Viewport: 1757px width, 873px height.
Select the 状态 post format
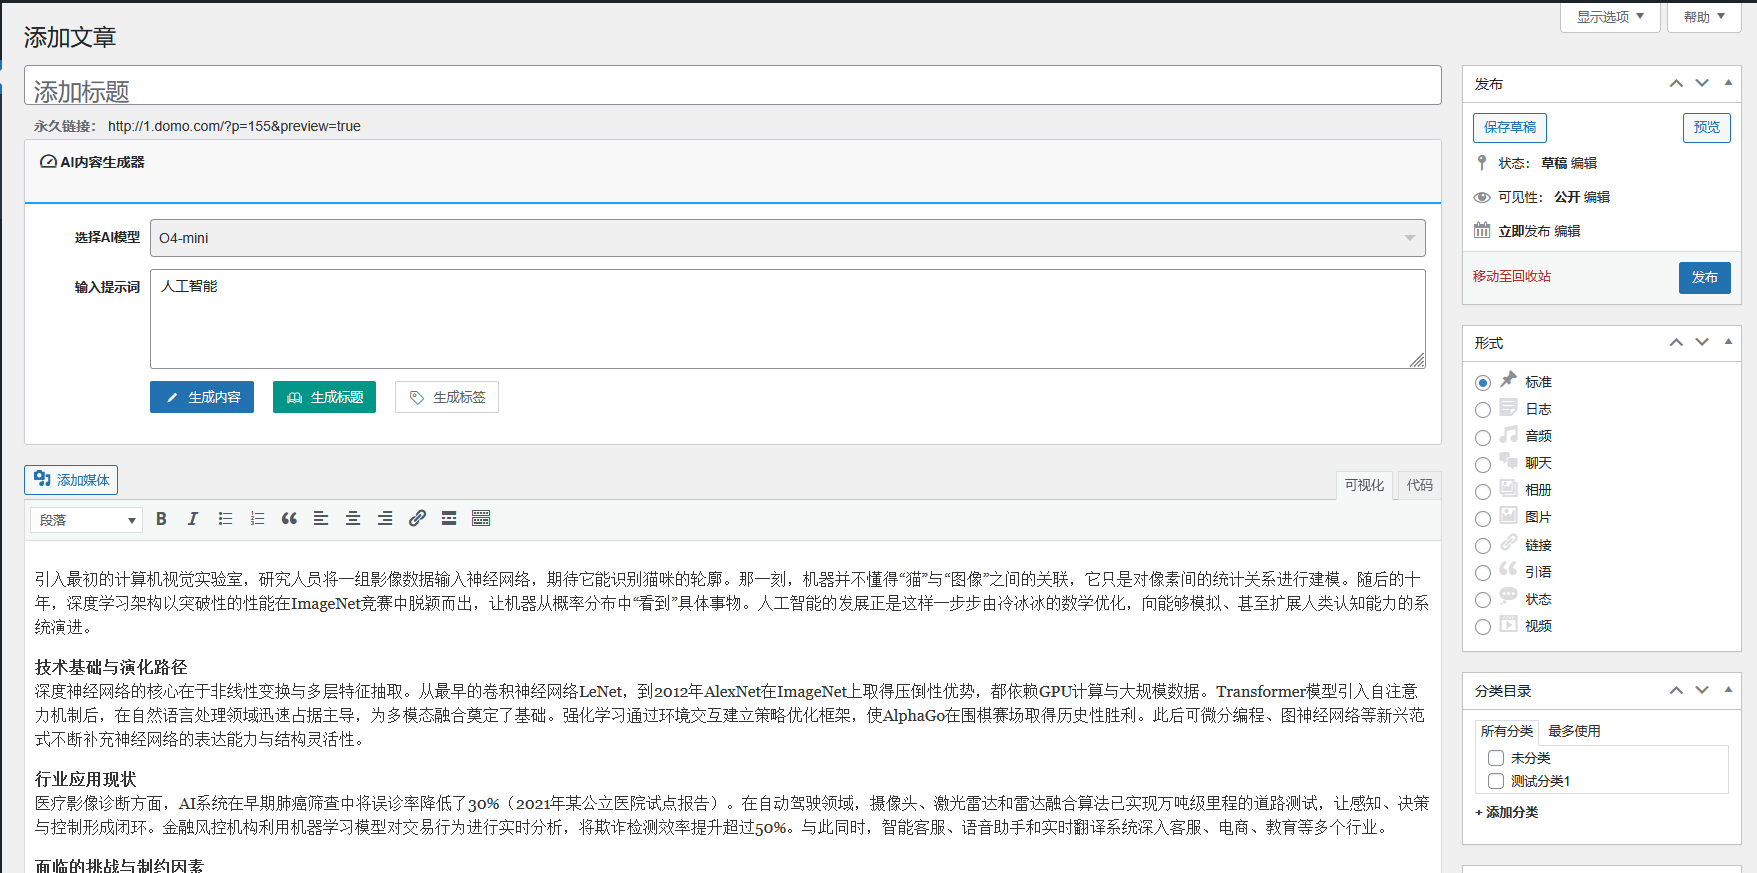pyautogui.click(x=1483, y=600)
